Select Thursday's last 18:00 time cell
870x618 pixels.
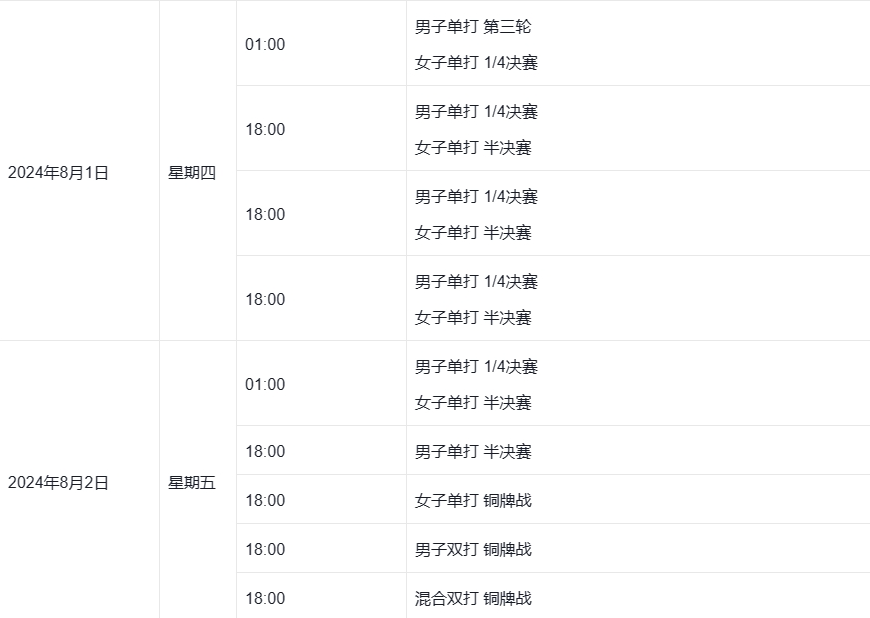(x=265, y=299)
